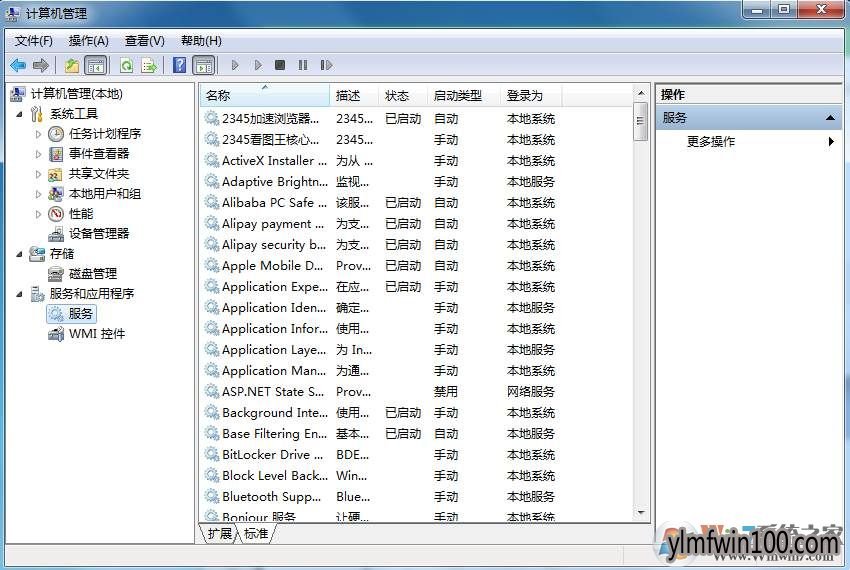This screenshot has width=850, height=570.
Task: Expand the 性能 node
Action: pos(38,214)
